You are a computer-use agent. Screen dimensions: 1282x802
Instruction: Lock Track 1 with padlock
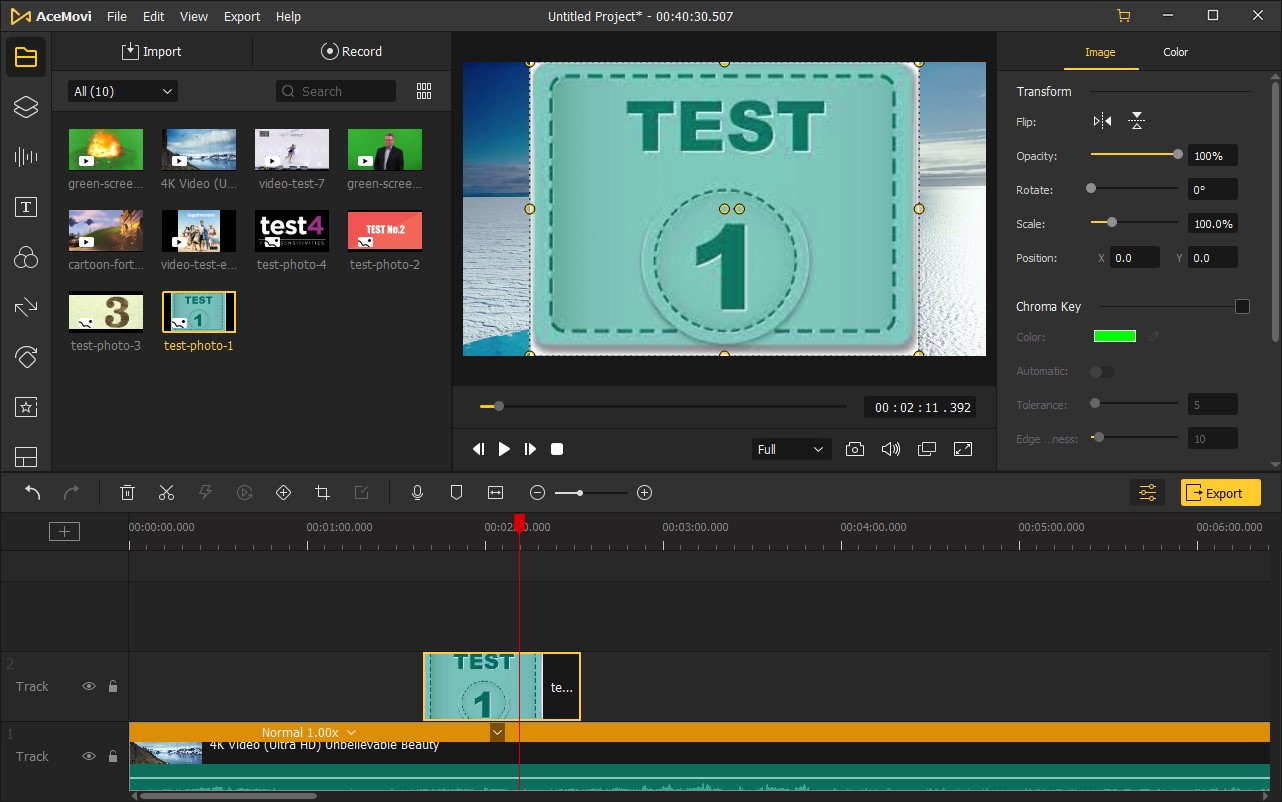click(113, 757)
